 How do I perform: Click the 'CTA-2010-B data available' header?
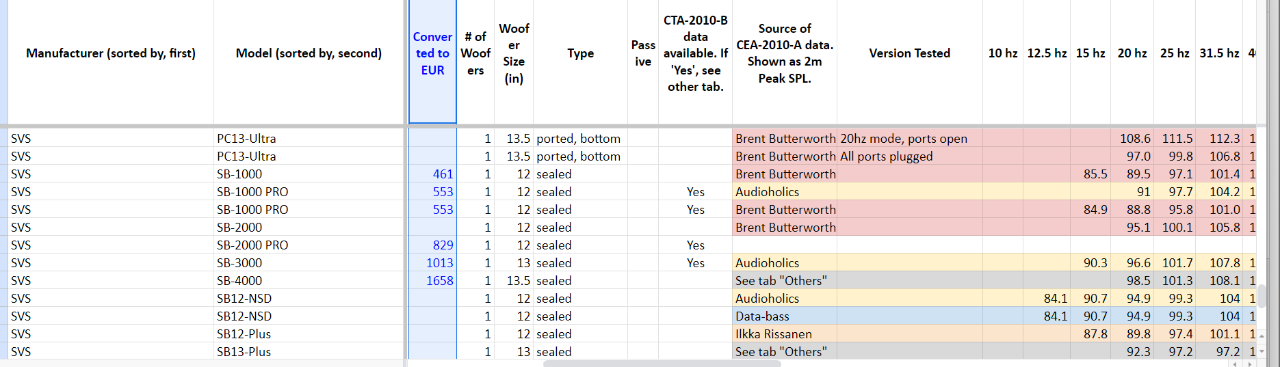696,53
